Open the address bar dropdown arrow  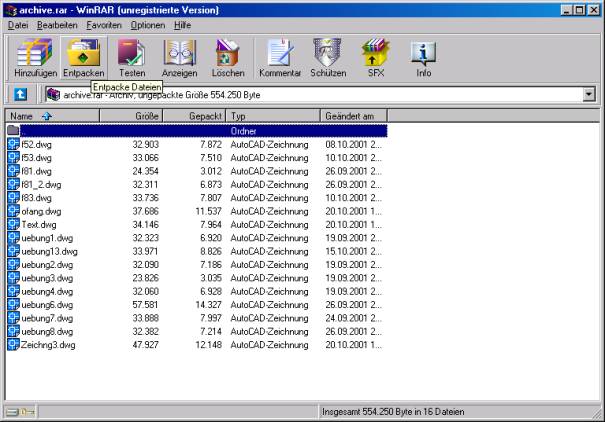pyautogui.click(x=589, y=94)
